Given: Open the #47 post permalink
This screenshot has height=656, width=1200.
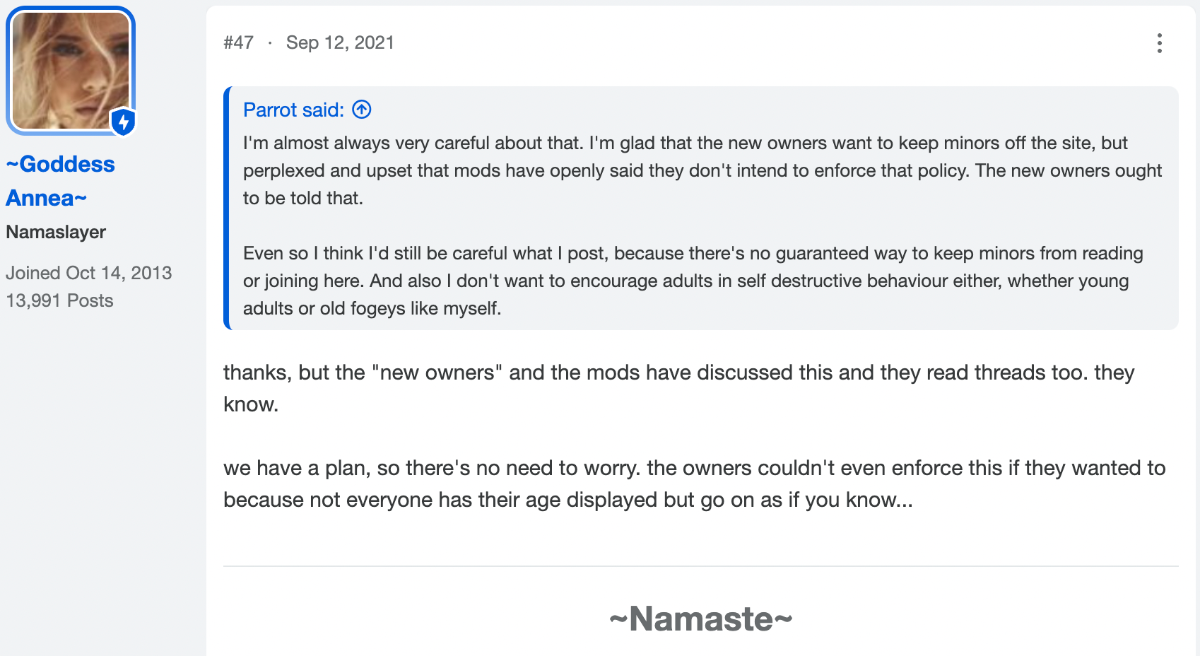Looking at the screenshot, I should tap(238, 43).
